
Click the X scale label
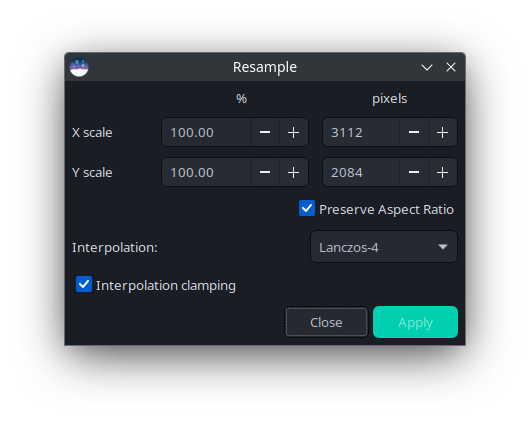(x=92, y=133)
